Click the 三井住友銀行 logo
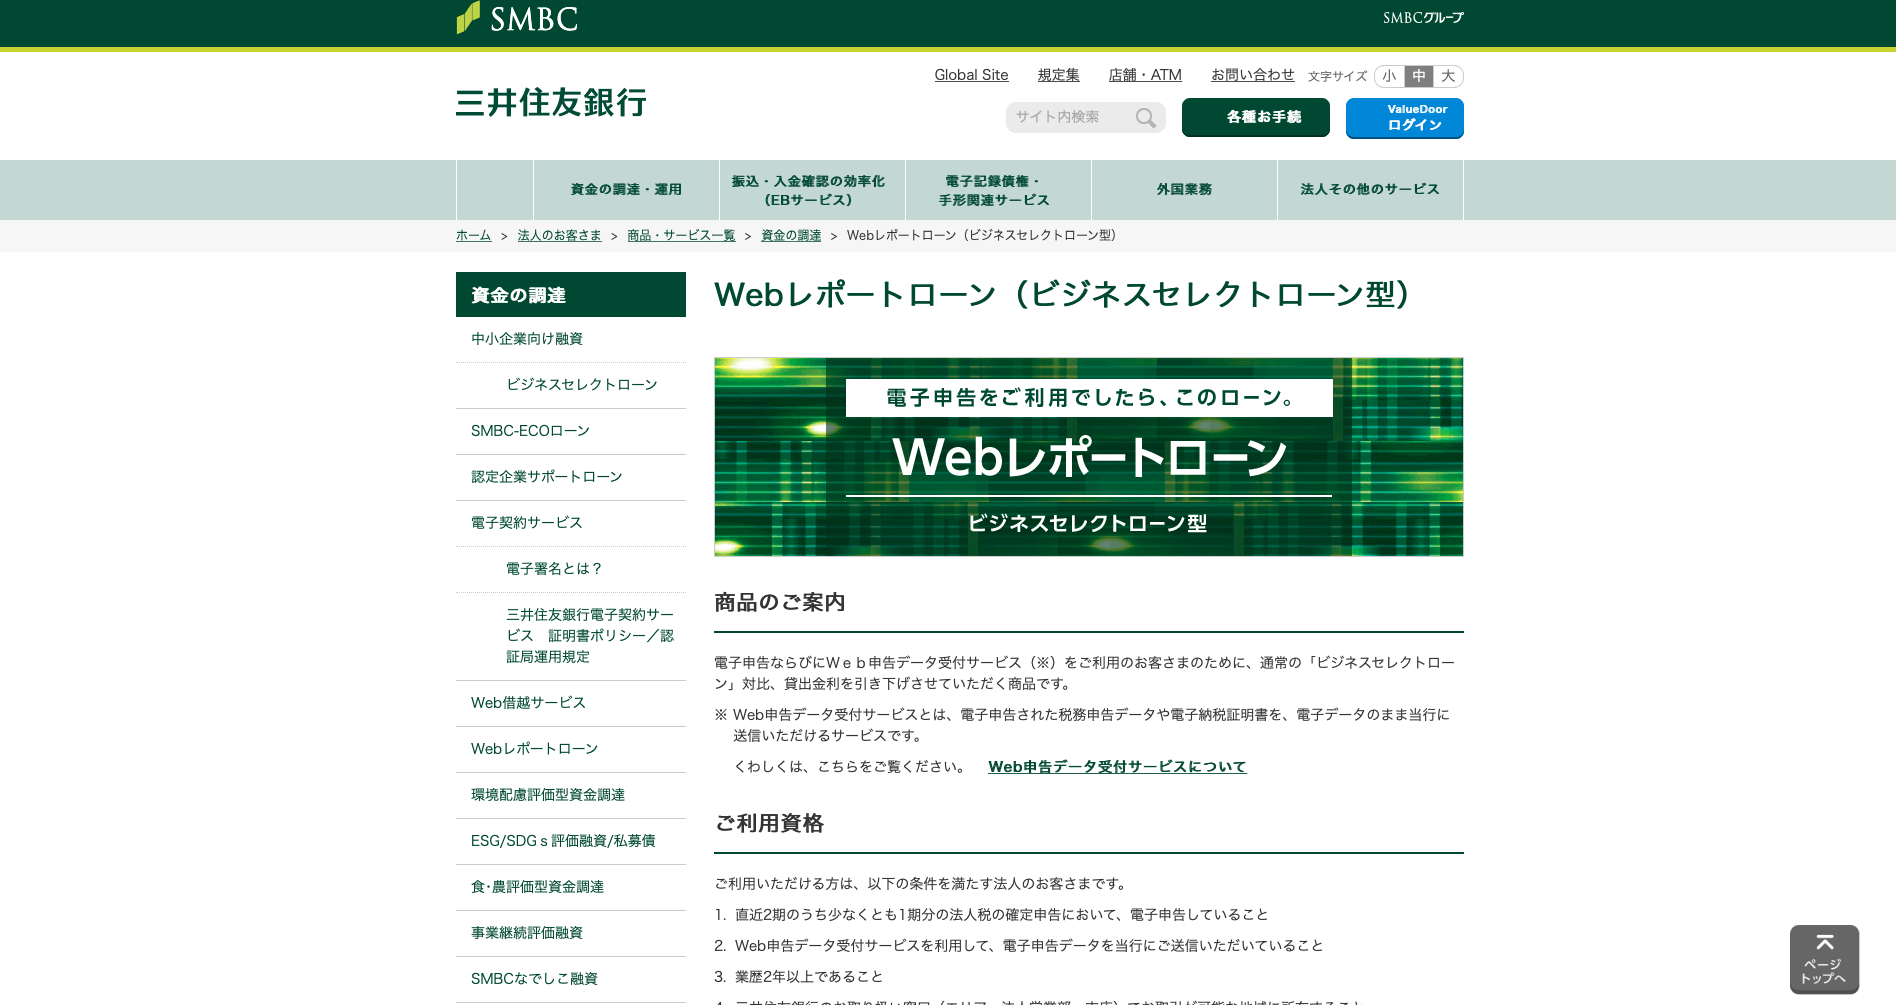 click(551, 103)
